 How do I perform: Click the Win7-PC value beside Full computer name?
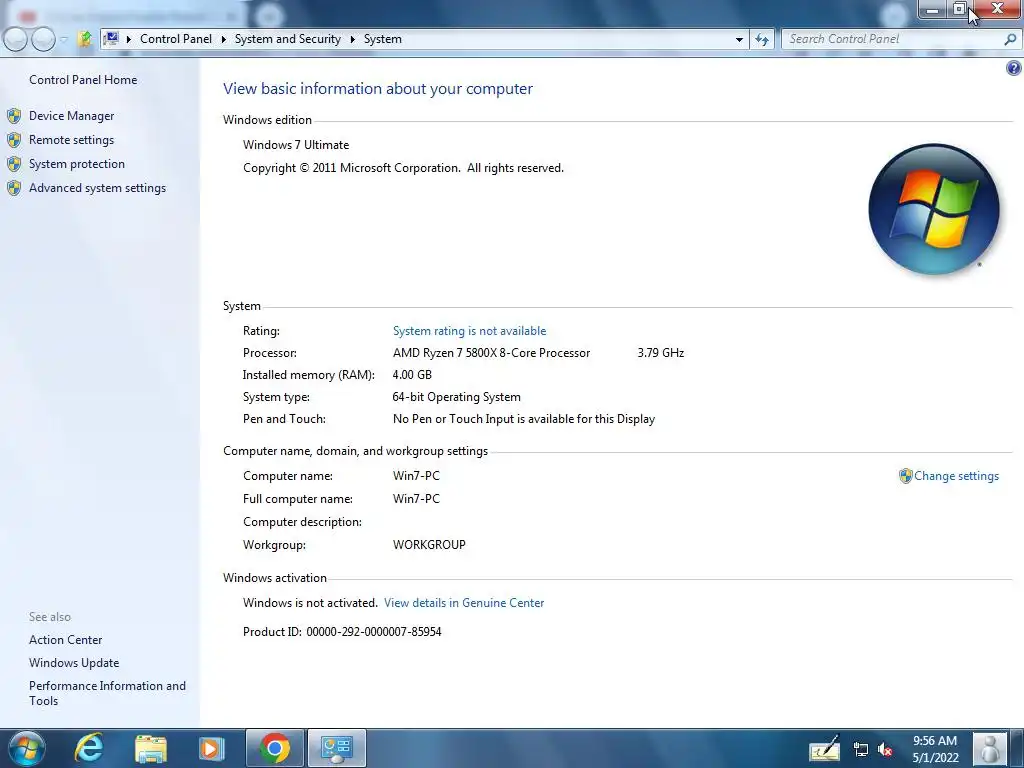416,499
